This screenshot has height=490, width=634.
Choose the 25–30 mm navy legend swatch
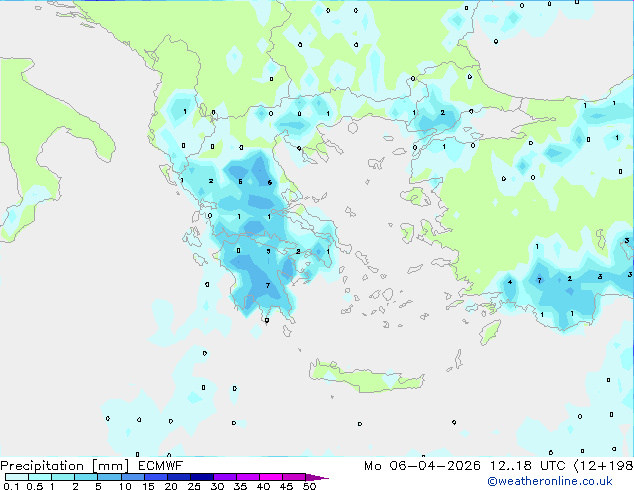tap(201, 477)
